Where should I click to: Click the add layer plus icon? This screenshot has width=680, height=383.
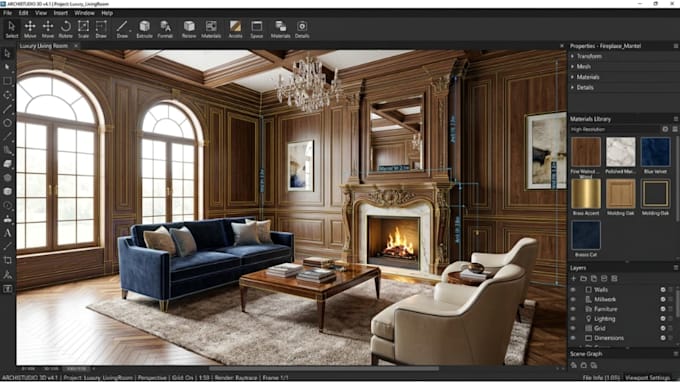click(x=574, y=278)
